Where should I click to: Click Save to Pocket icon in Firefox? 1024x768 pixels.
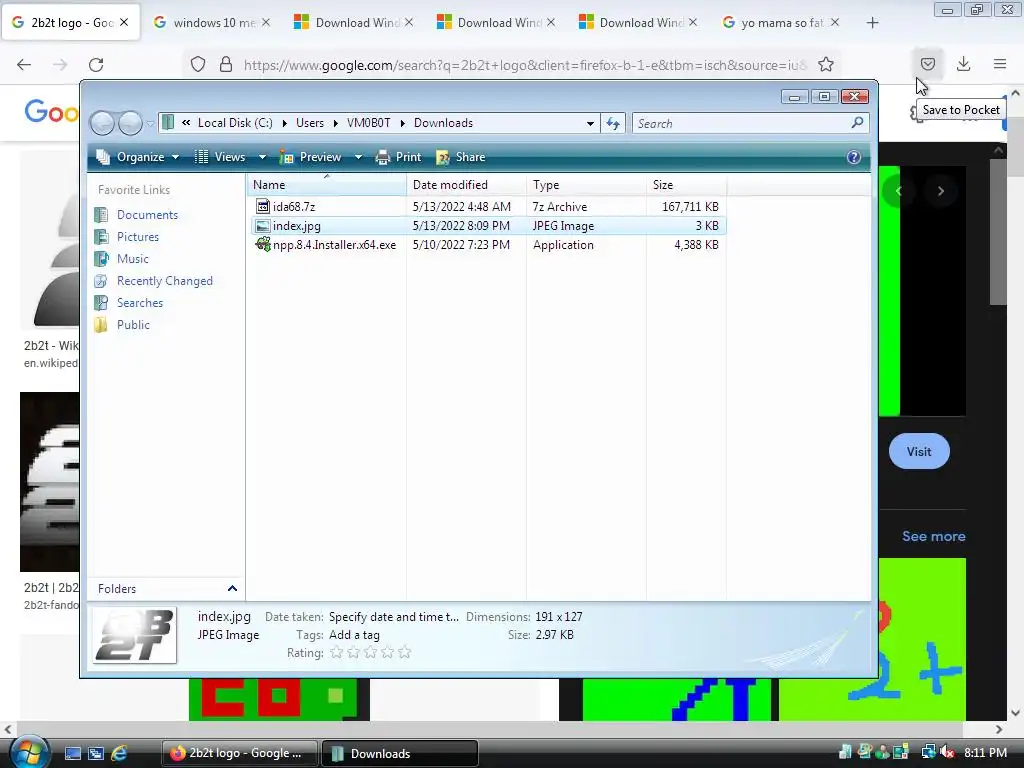pos(927,63)
